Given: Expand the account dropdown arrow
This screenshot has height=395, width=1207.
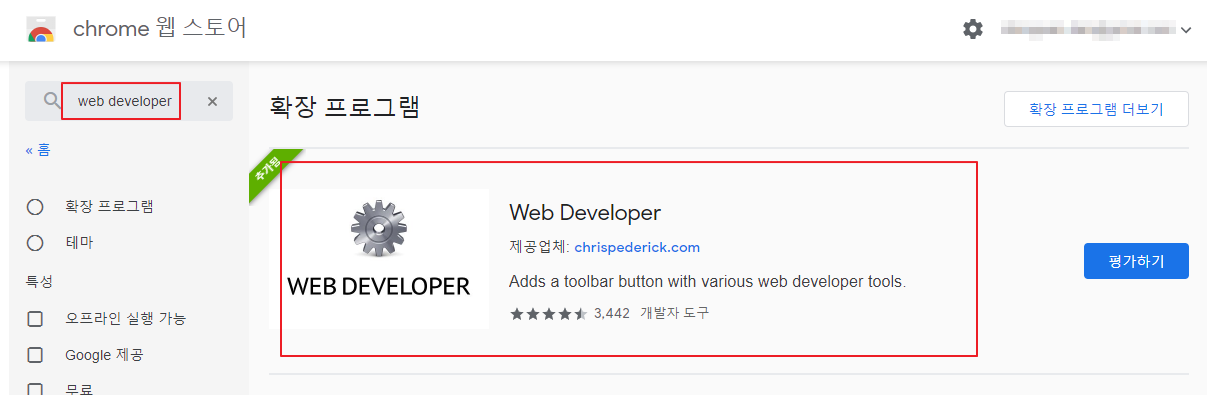Looking at the screenshot, I should (1186, 30).
